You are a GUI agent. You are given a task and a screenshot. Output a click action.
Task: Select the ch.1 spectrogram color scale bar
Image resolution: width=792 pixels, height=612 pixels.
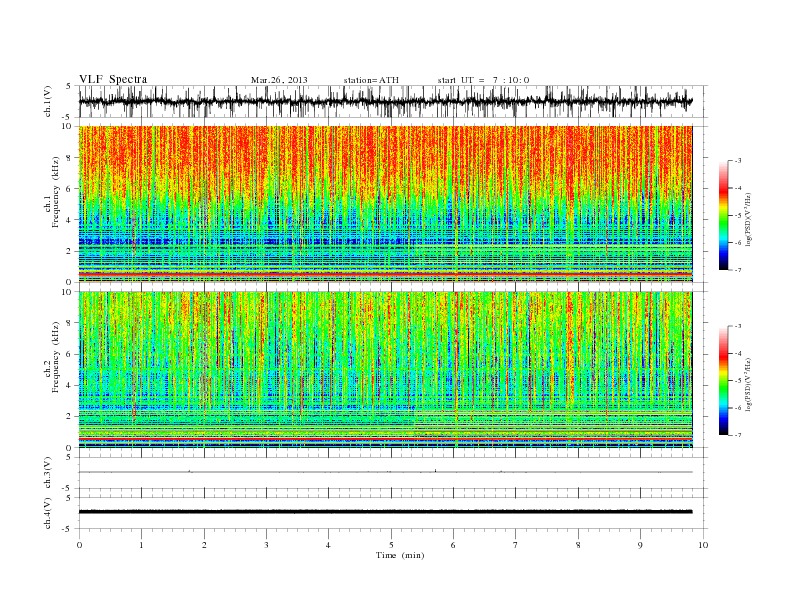pyautogui.click(x=723, y=215)
